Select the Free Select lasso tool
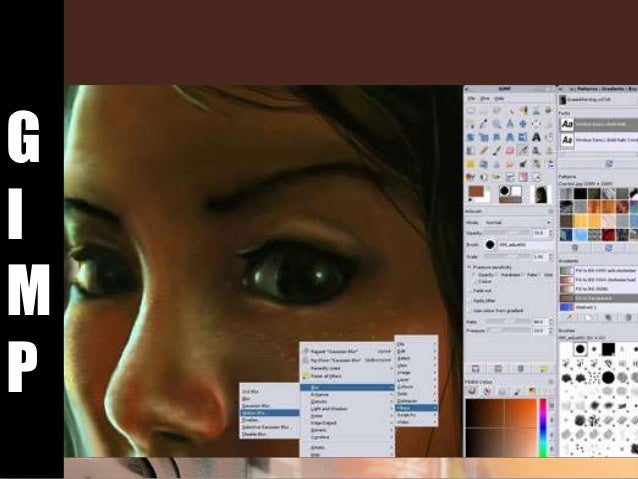Screen dimensions: 638x479 coord(497,111)
